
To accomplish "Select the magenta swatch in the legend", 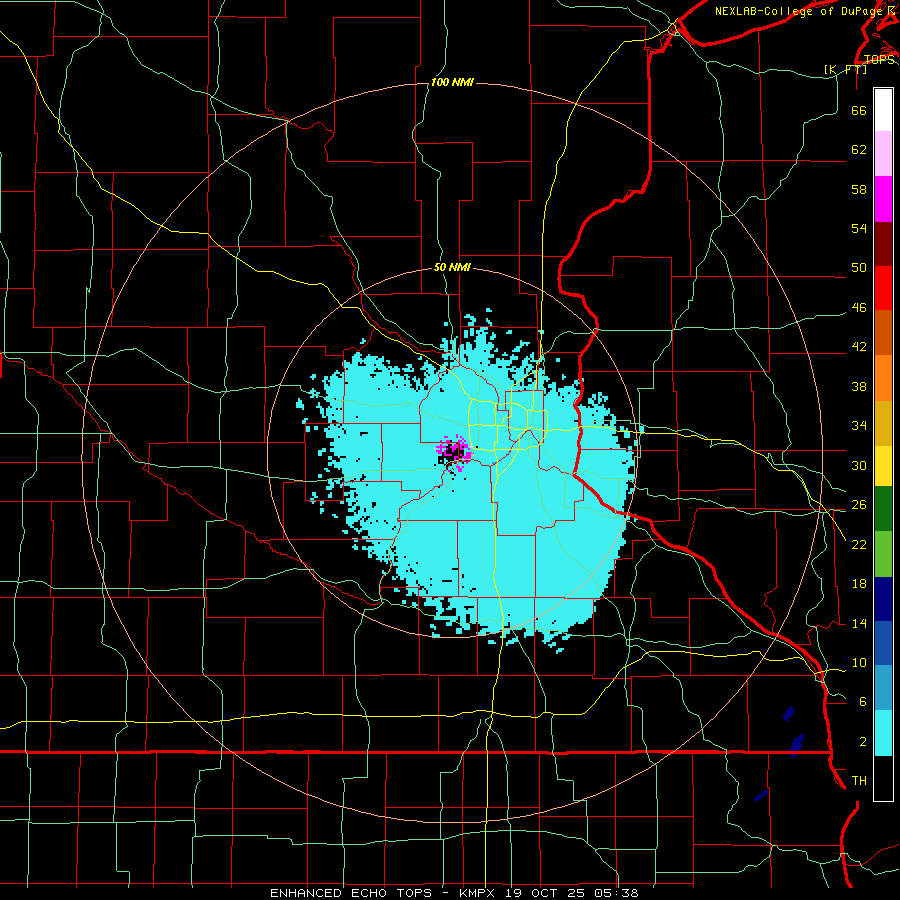I will click(x=883, y=199).
